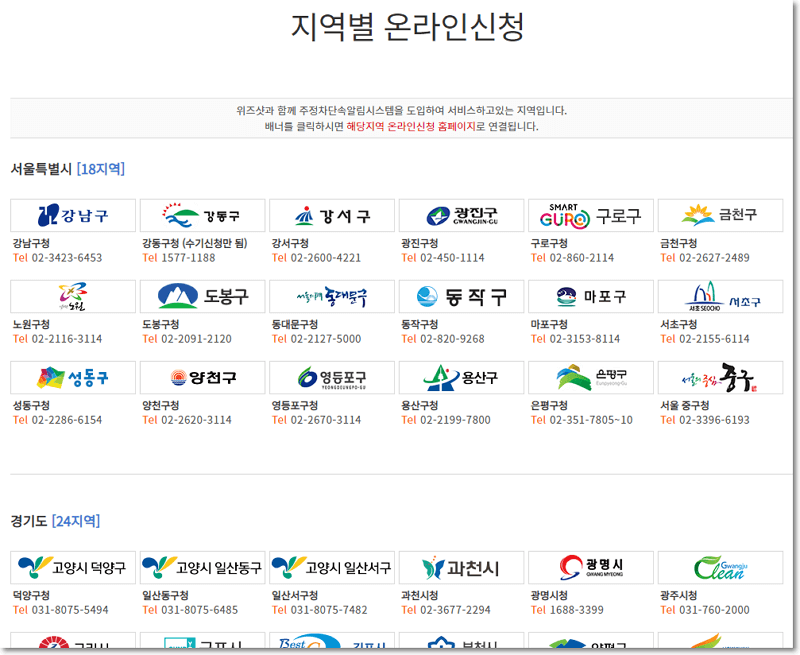Open the 용산구 logo banner
The image size is (800, 655).
coord(462,378)
